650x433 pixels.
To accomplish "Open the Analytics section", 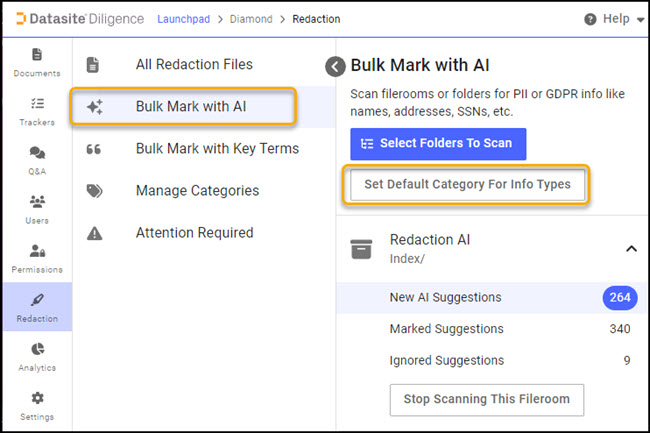I will (36, 355).
